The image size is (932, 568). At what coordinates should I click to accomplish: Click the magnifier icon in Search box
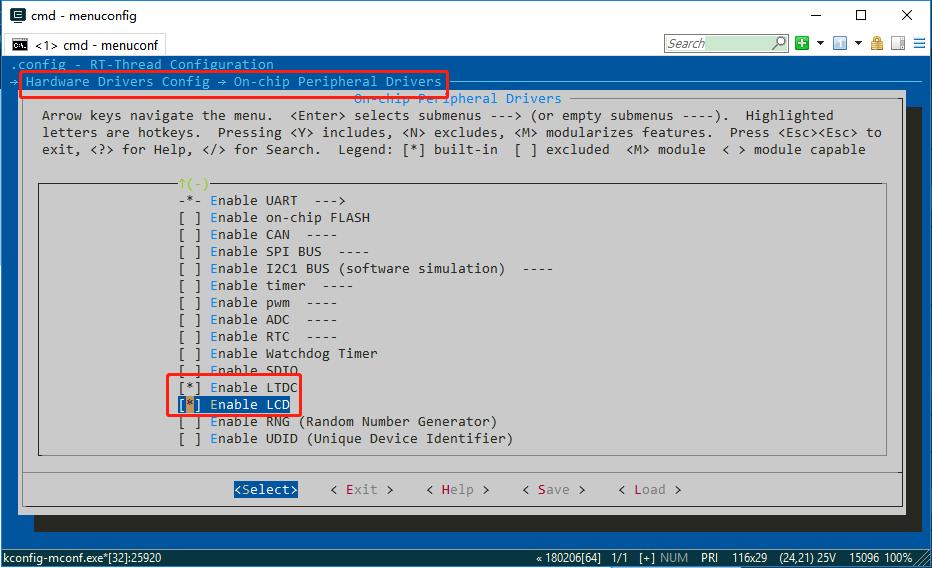(x=779, y=43)
